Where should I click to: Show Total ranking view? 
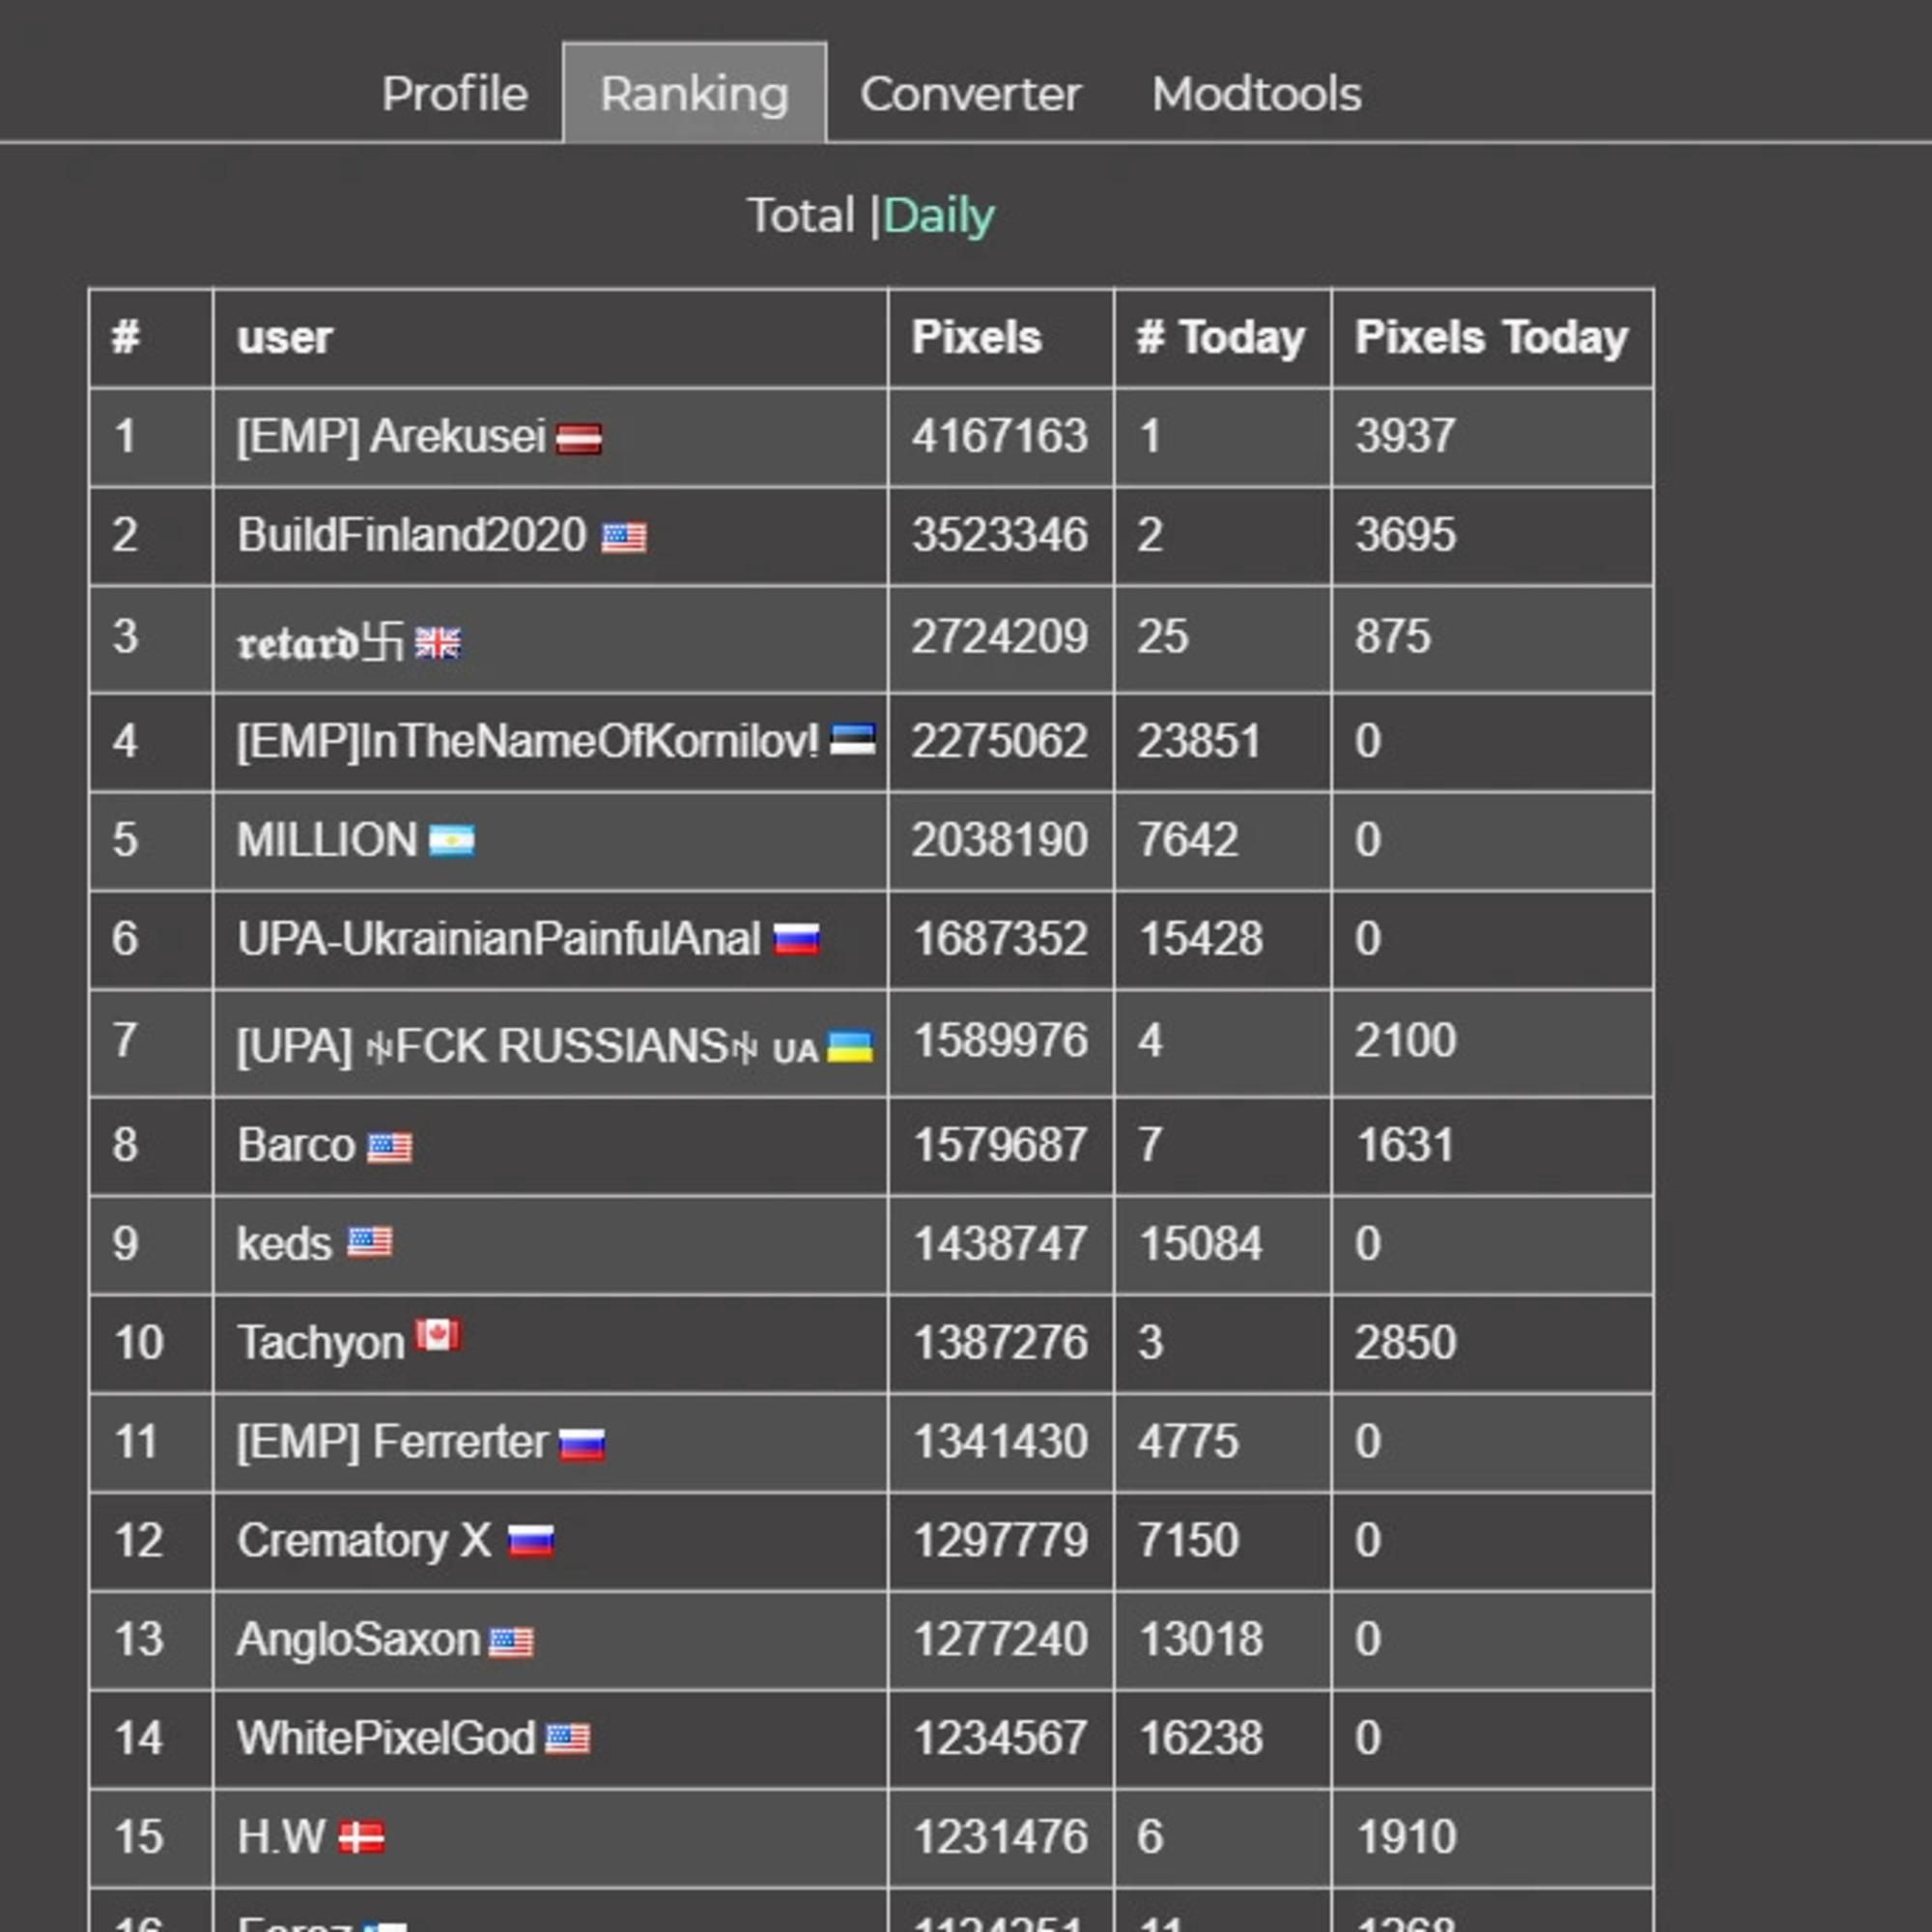801,216
